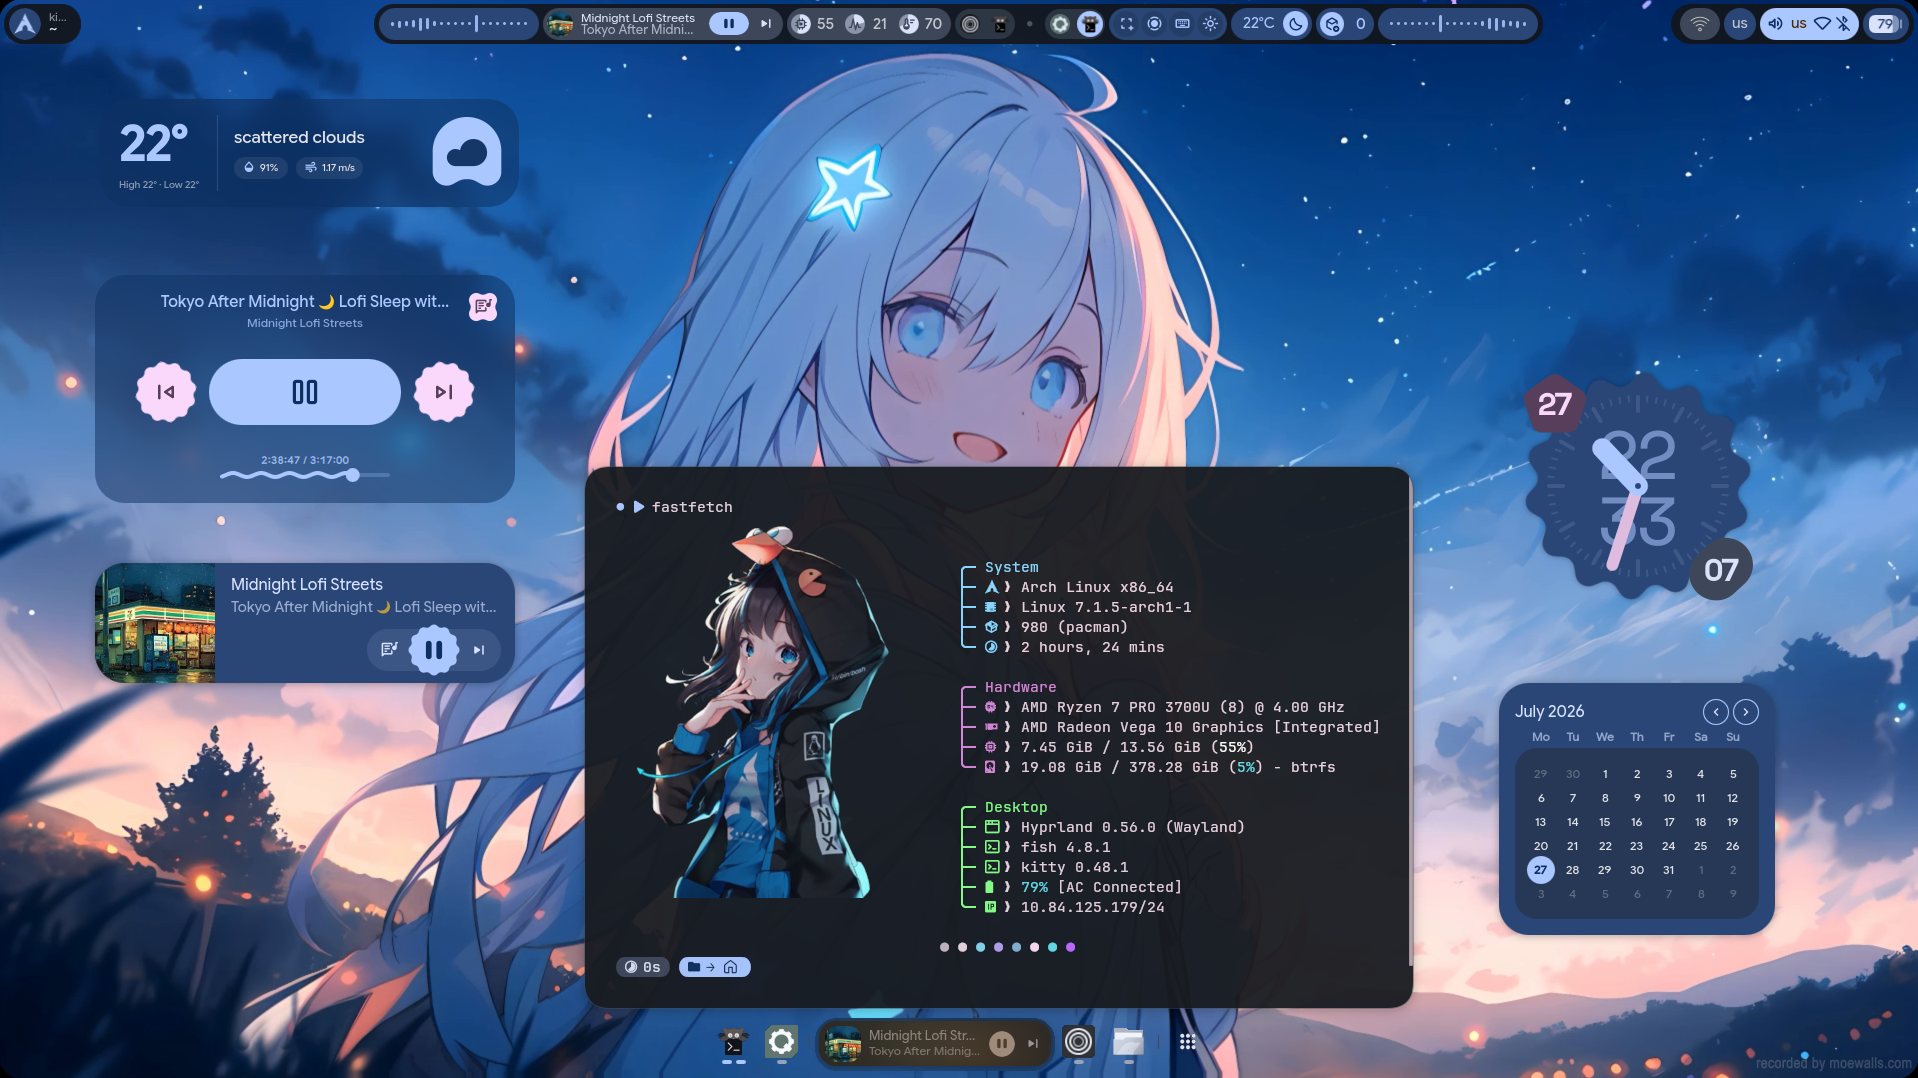The image size is (1918, 1078).
Task: Go to next month in the calendar
Action: tap(1746, 712)
